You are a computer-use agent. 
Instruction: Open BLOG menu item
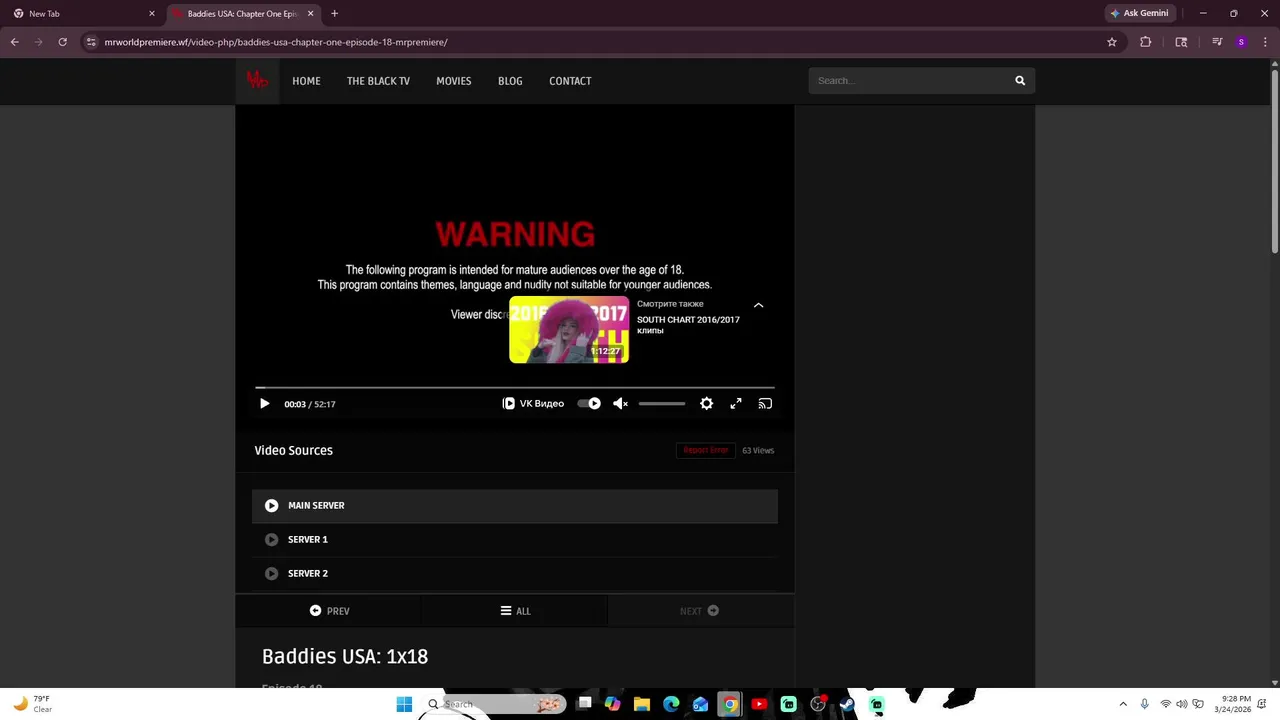[x=510, y=81]
